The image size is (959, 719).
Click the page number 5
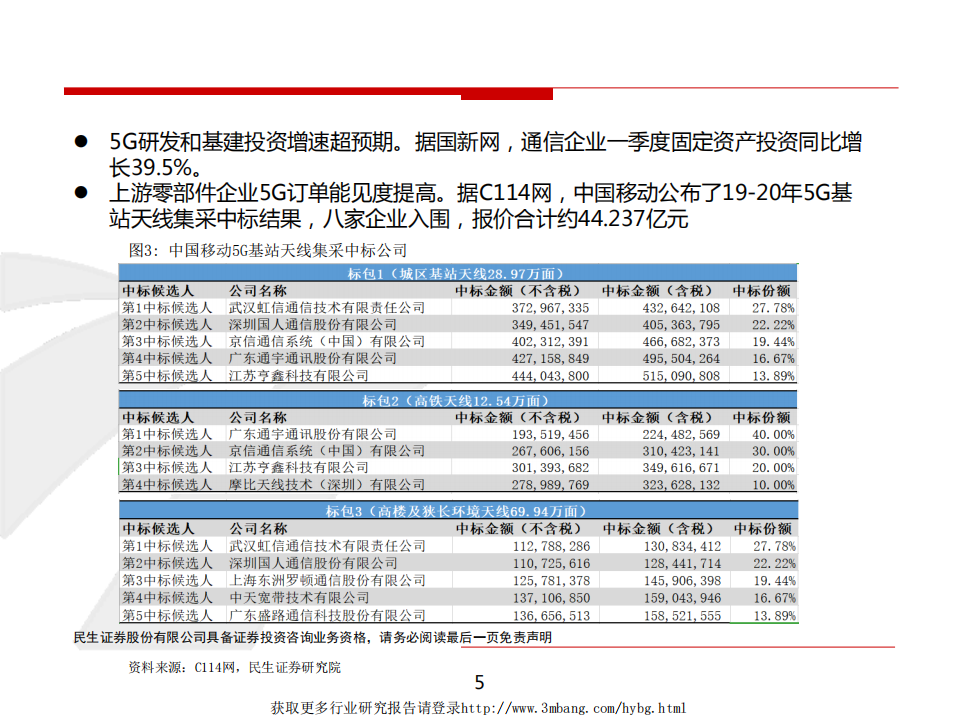click(x=479, y=681)
